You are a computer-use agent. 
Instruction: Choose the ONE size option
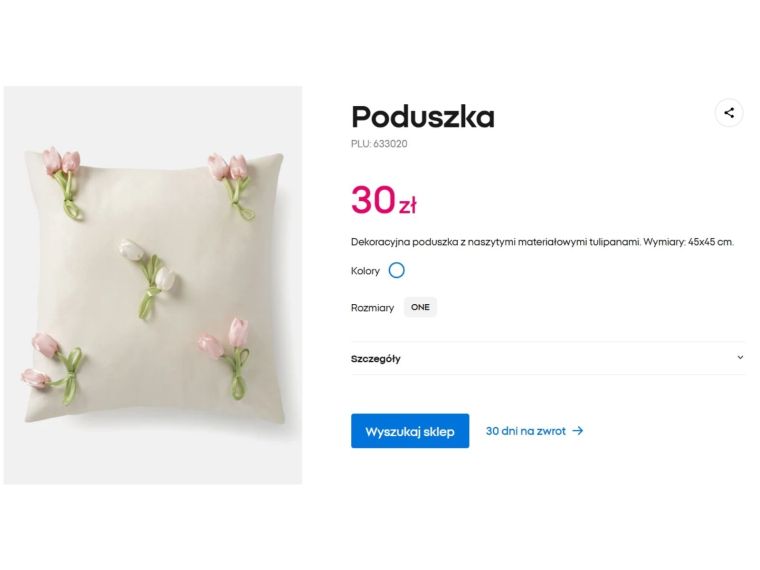tap(420, 307)
